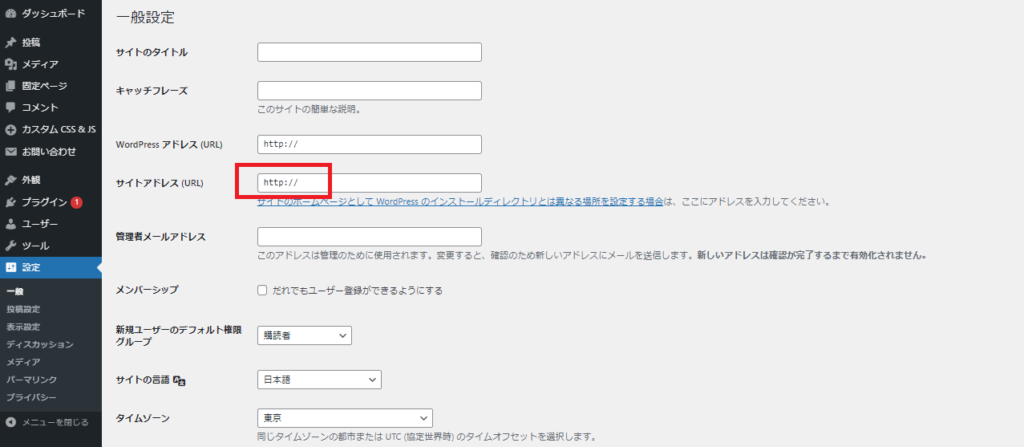Open Media via its camera-music icon
Image resolution: width=1024 pixels, height=447 pixels.
[10, 65]
